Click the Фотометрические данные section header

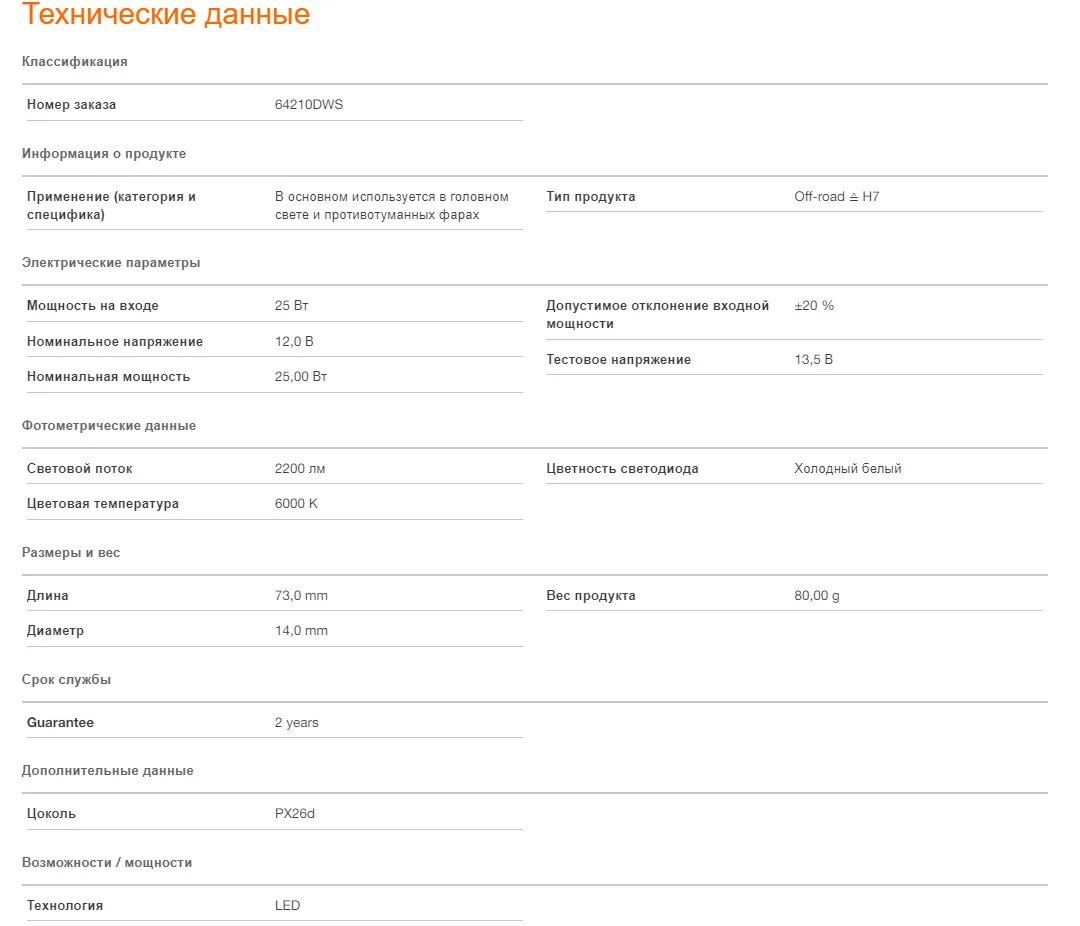pyautogui.click(x=109, y=426)
